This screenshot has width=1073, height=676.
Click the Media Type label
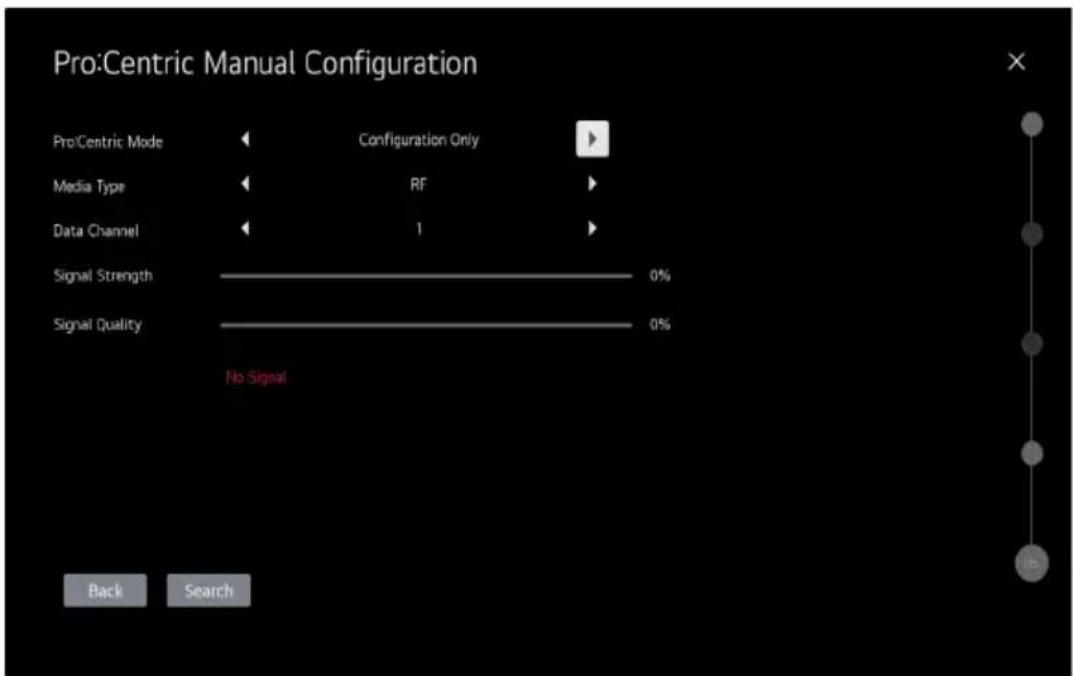[x=89, y=186]
